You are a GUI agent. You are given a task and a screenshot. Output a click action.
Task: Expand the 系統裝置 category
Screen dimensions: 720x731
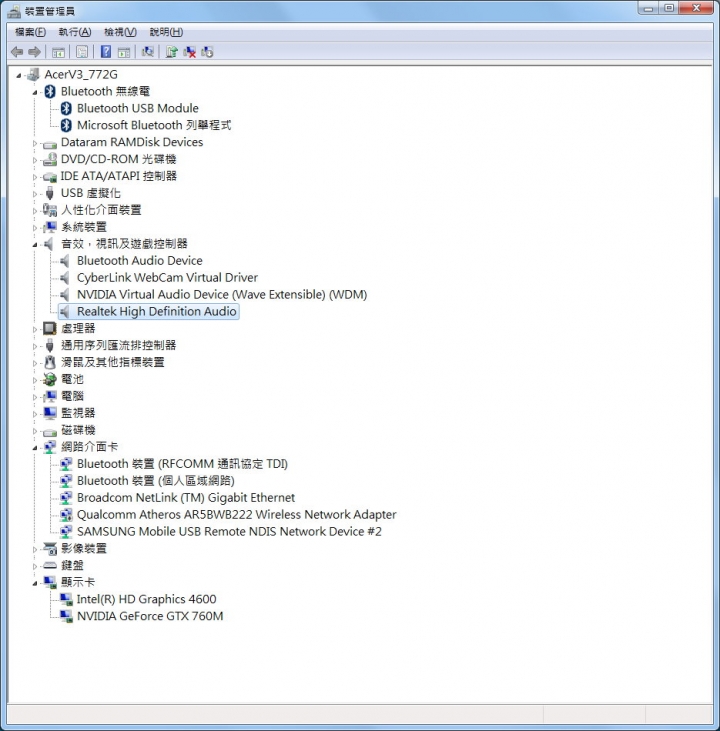tap(35, 228)
